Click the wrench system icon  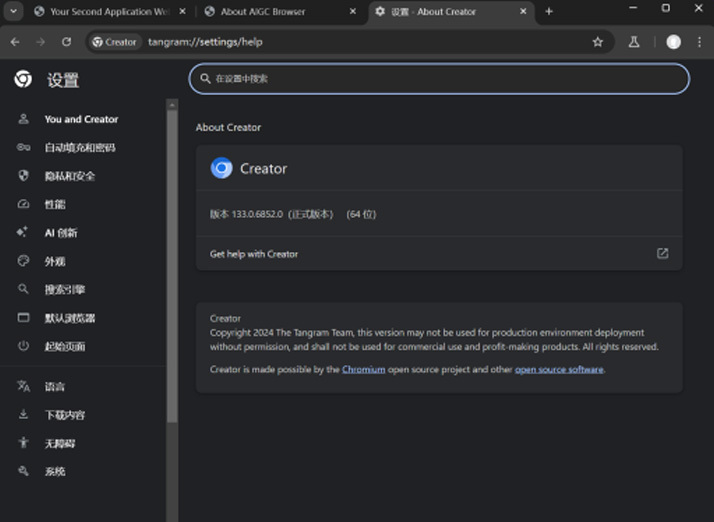point(23,471)
